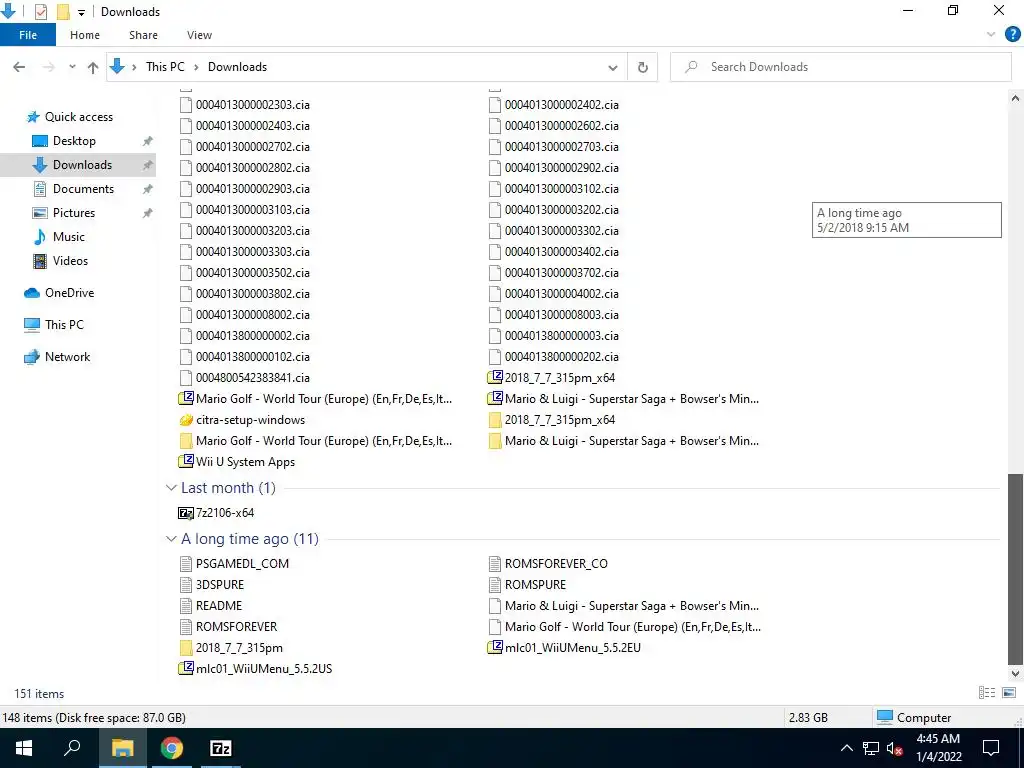Select the PSGAMEDL_COM text file
1024x768 pixels.
coord(234,564)
